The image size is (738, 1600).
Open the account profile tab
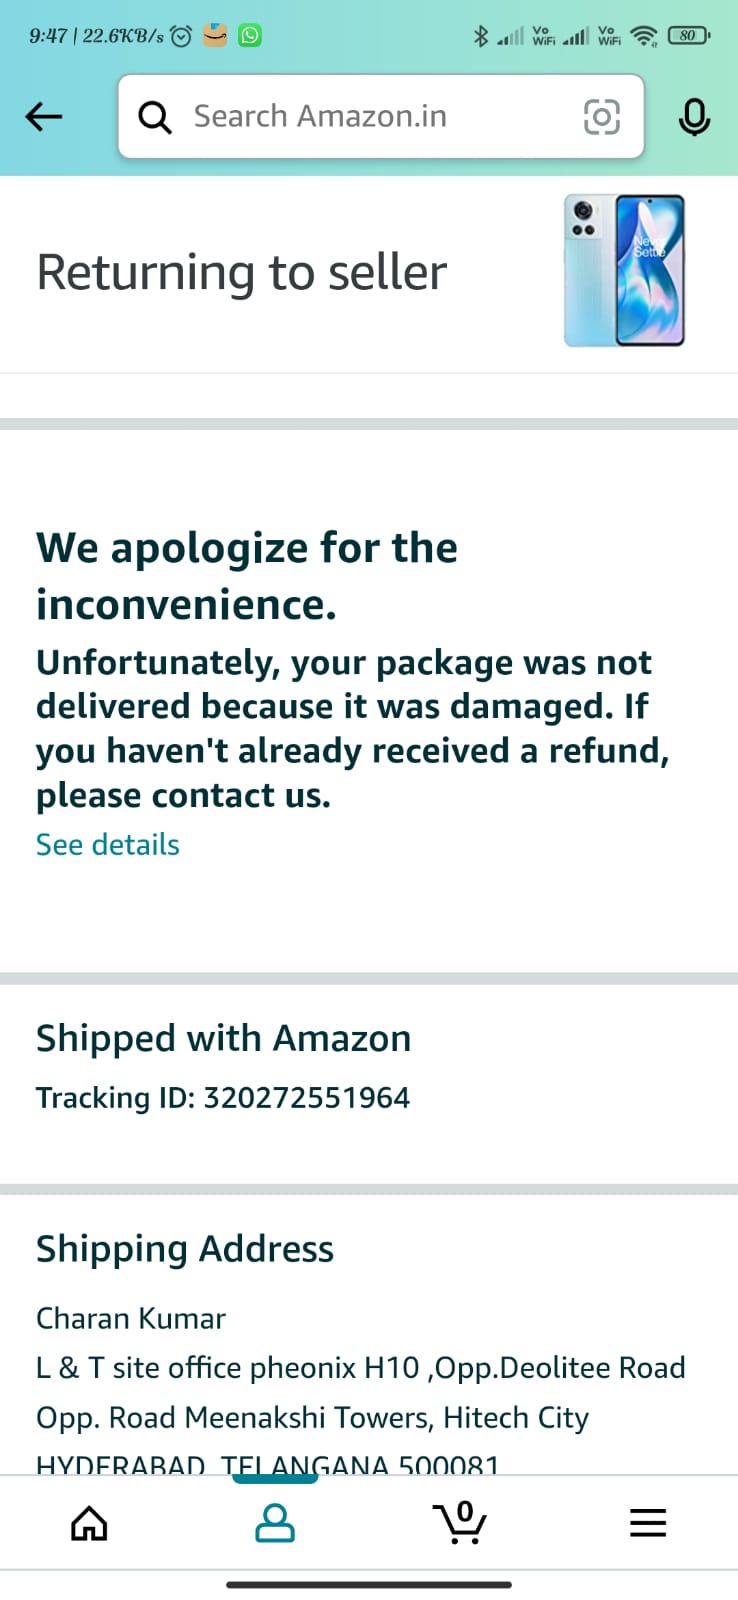coord(275,1523)
